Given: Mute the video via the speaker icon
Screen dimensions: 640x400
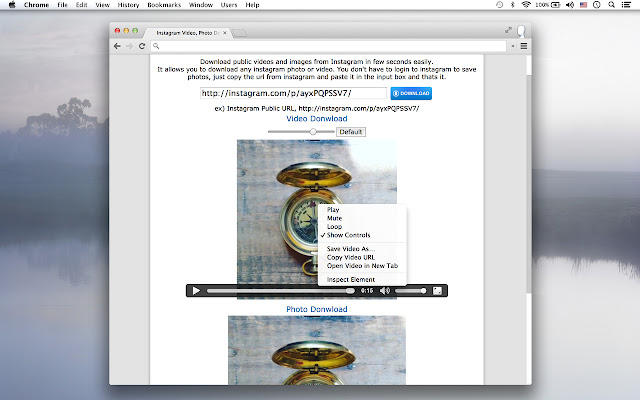Looking at the screenshot, I should (384, 291).
